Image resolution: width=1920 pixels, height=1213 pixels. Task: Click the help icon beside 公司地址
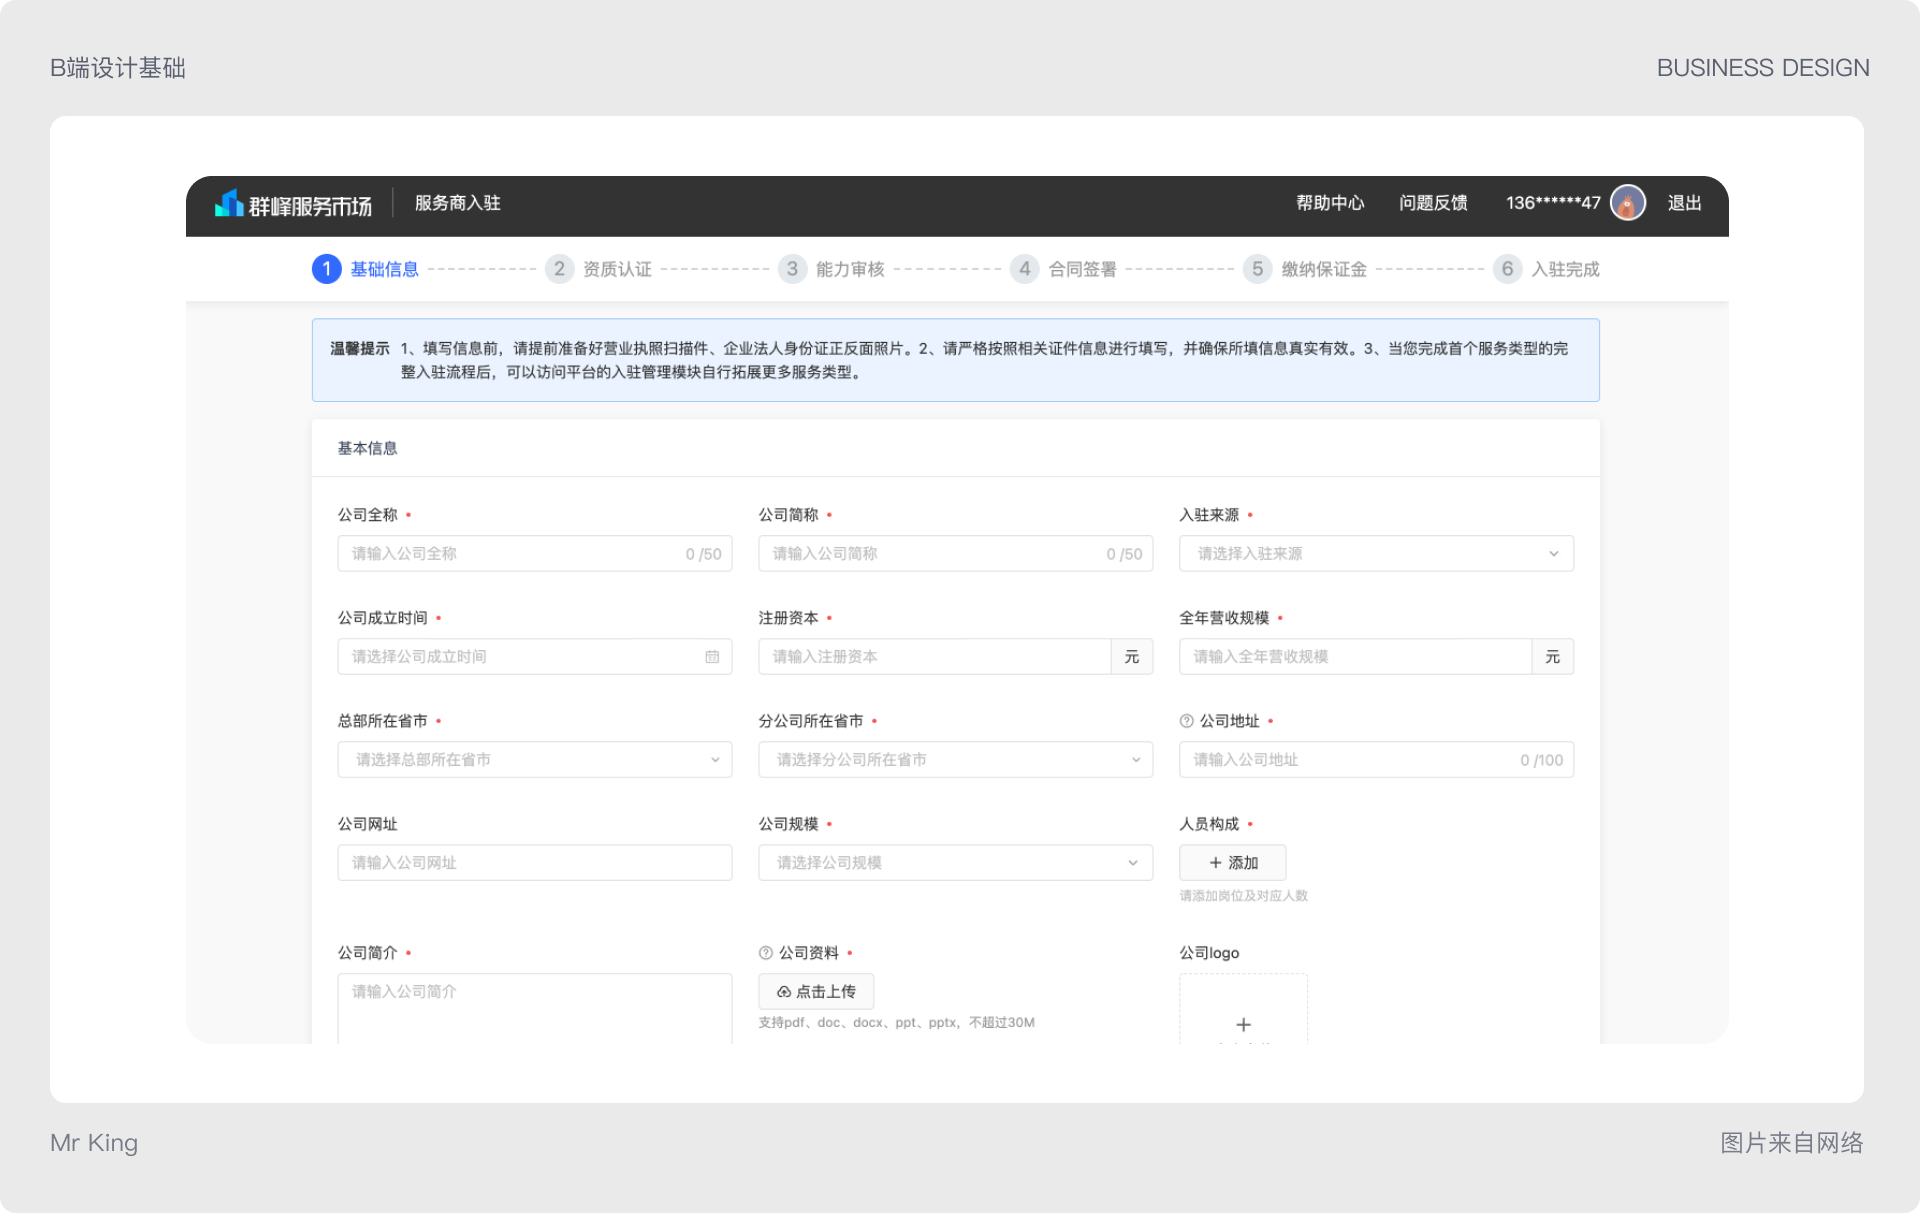(1187, 721)
